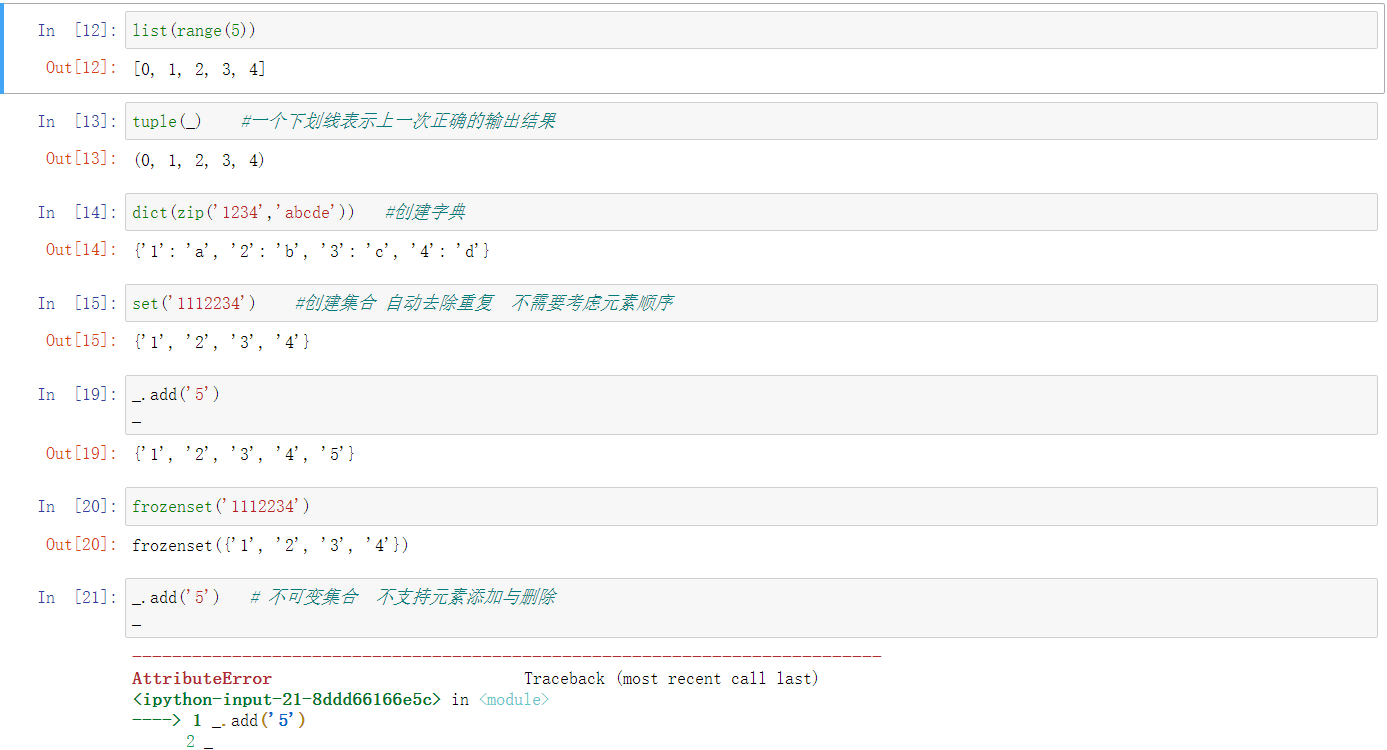Click output frozenset({'1', '2', '3', '4'})
This screenshot has height=750, width=1387.
[270, 546]
